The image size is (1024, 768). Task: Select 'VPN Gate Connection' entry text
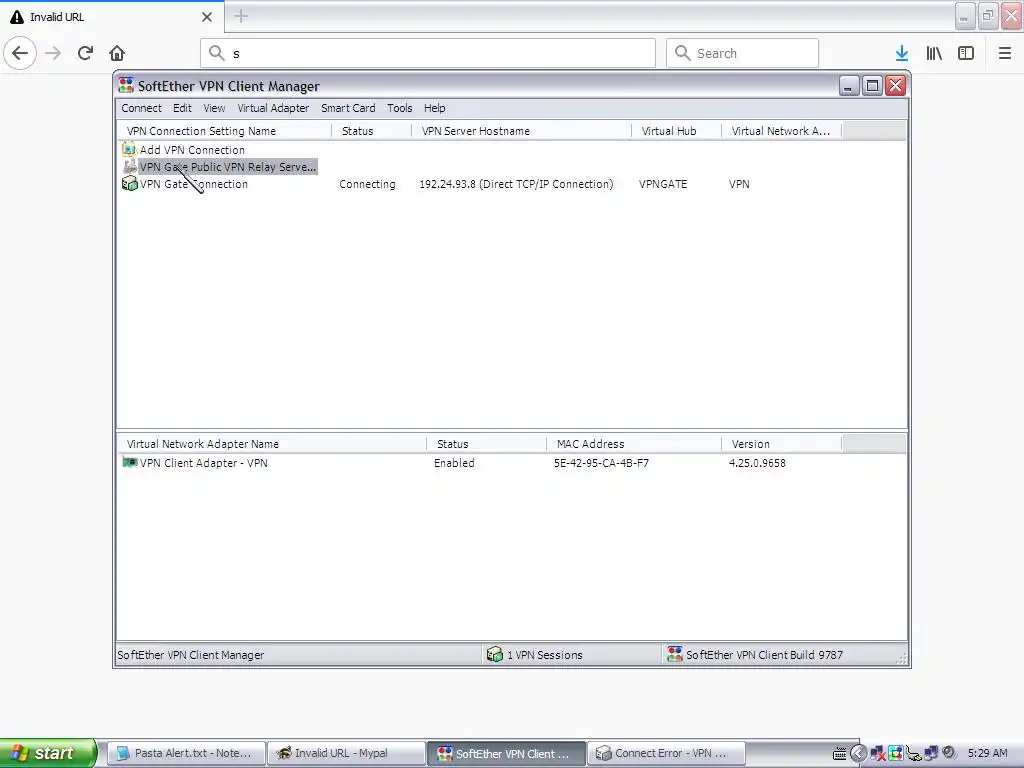point(194,184)
